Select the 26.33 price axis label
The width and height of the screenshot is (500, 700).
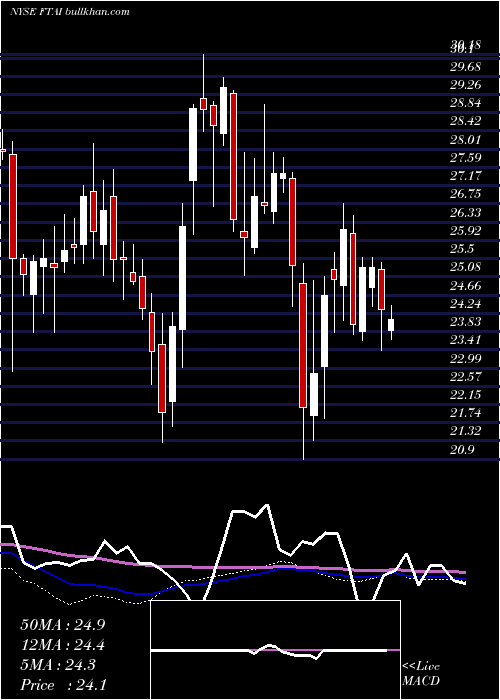tap(466, 212)
